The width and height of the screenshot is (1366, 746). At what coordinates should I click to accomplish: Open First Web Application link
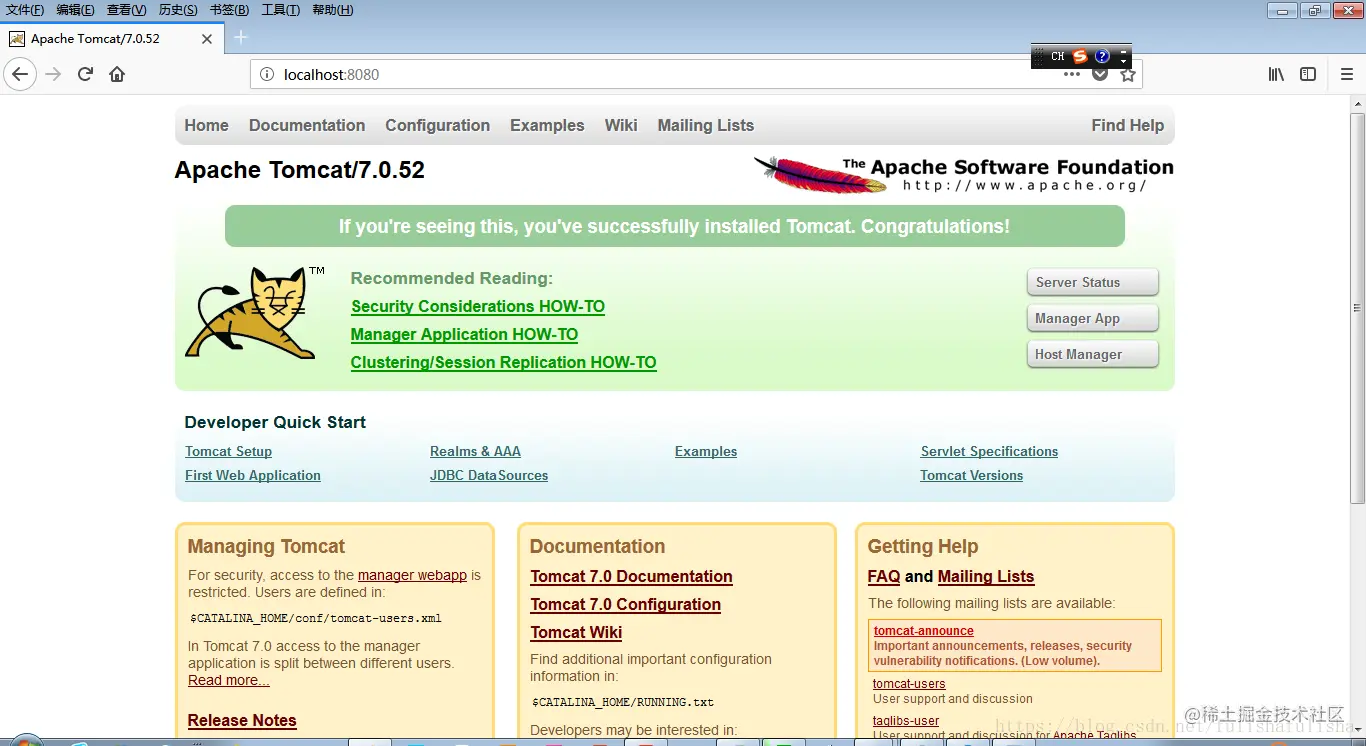(x=253, y=476)
